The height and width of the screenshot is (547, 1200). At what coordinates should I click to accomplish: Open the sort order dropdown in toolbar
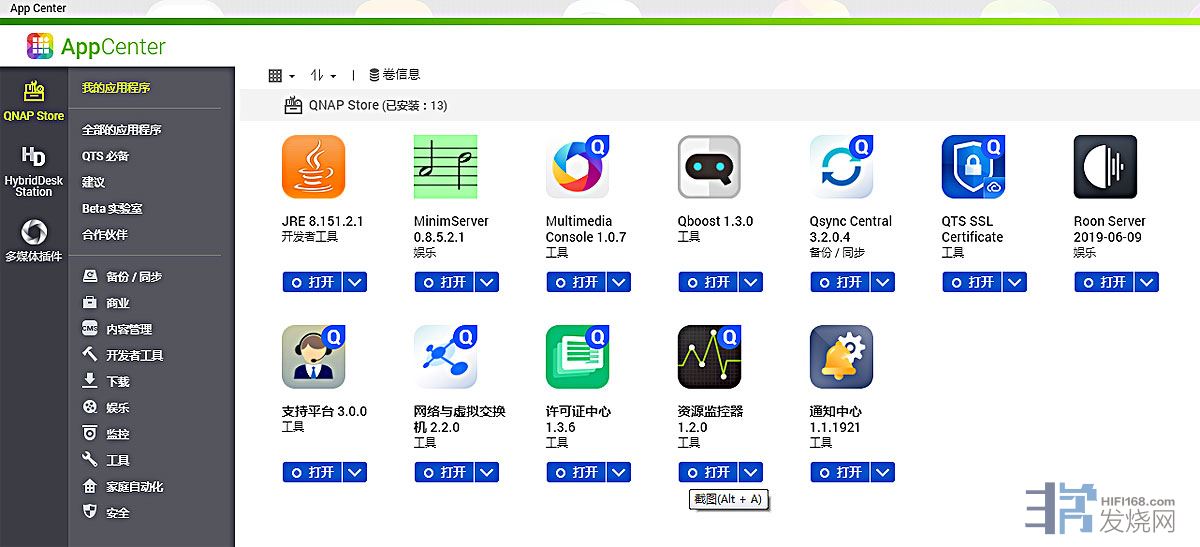pos(322,76)
